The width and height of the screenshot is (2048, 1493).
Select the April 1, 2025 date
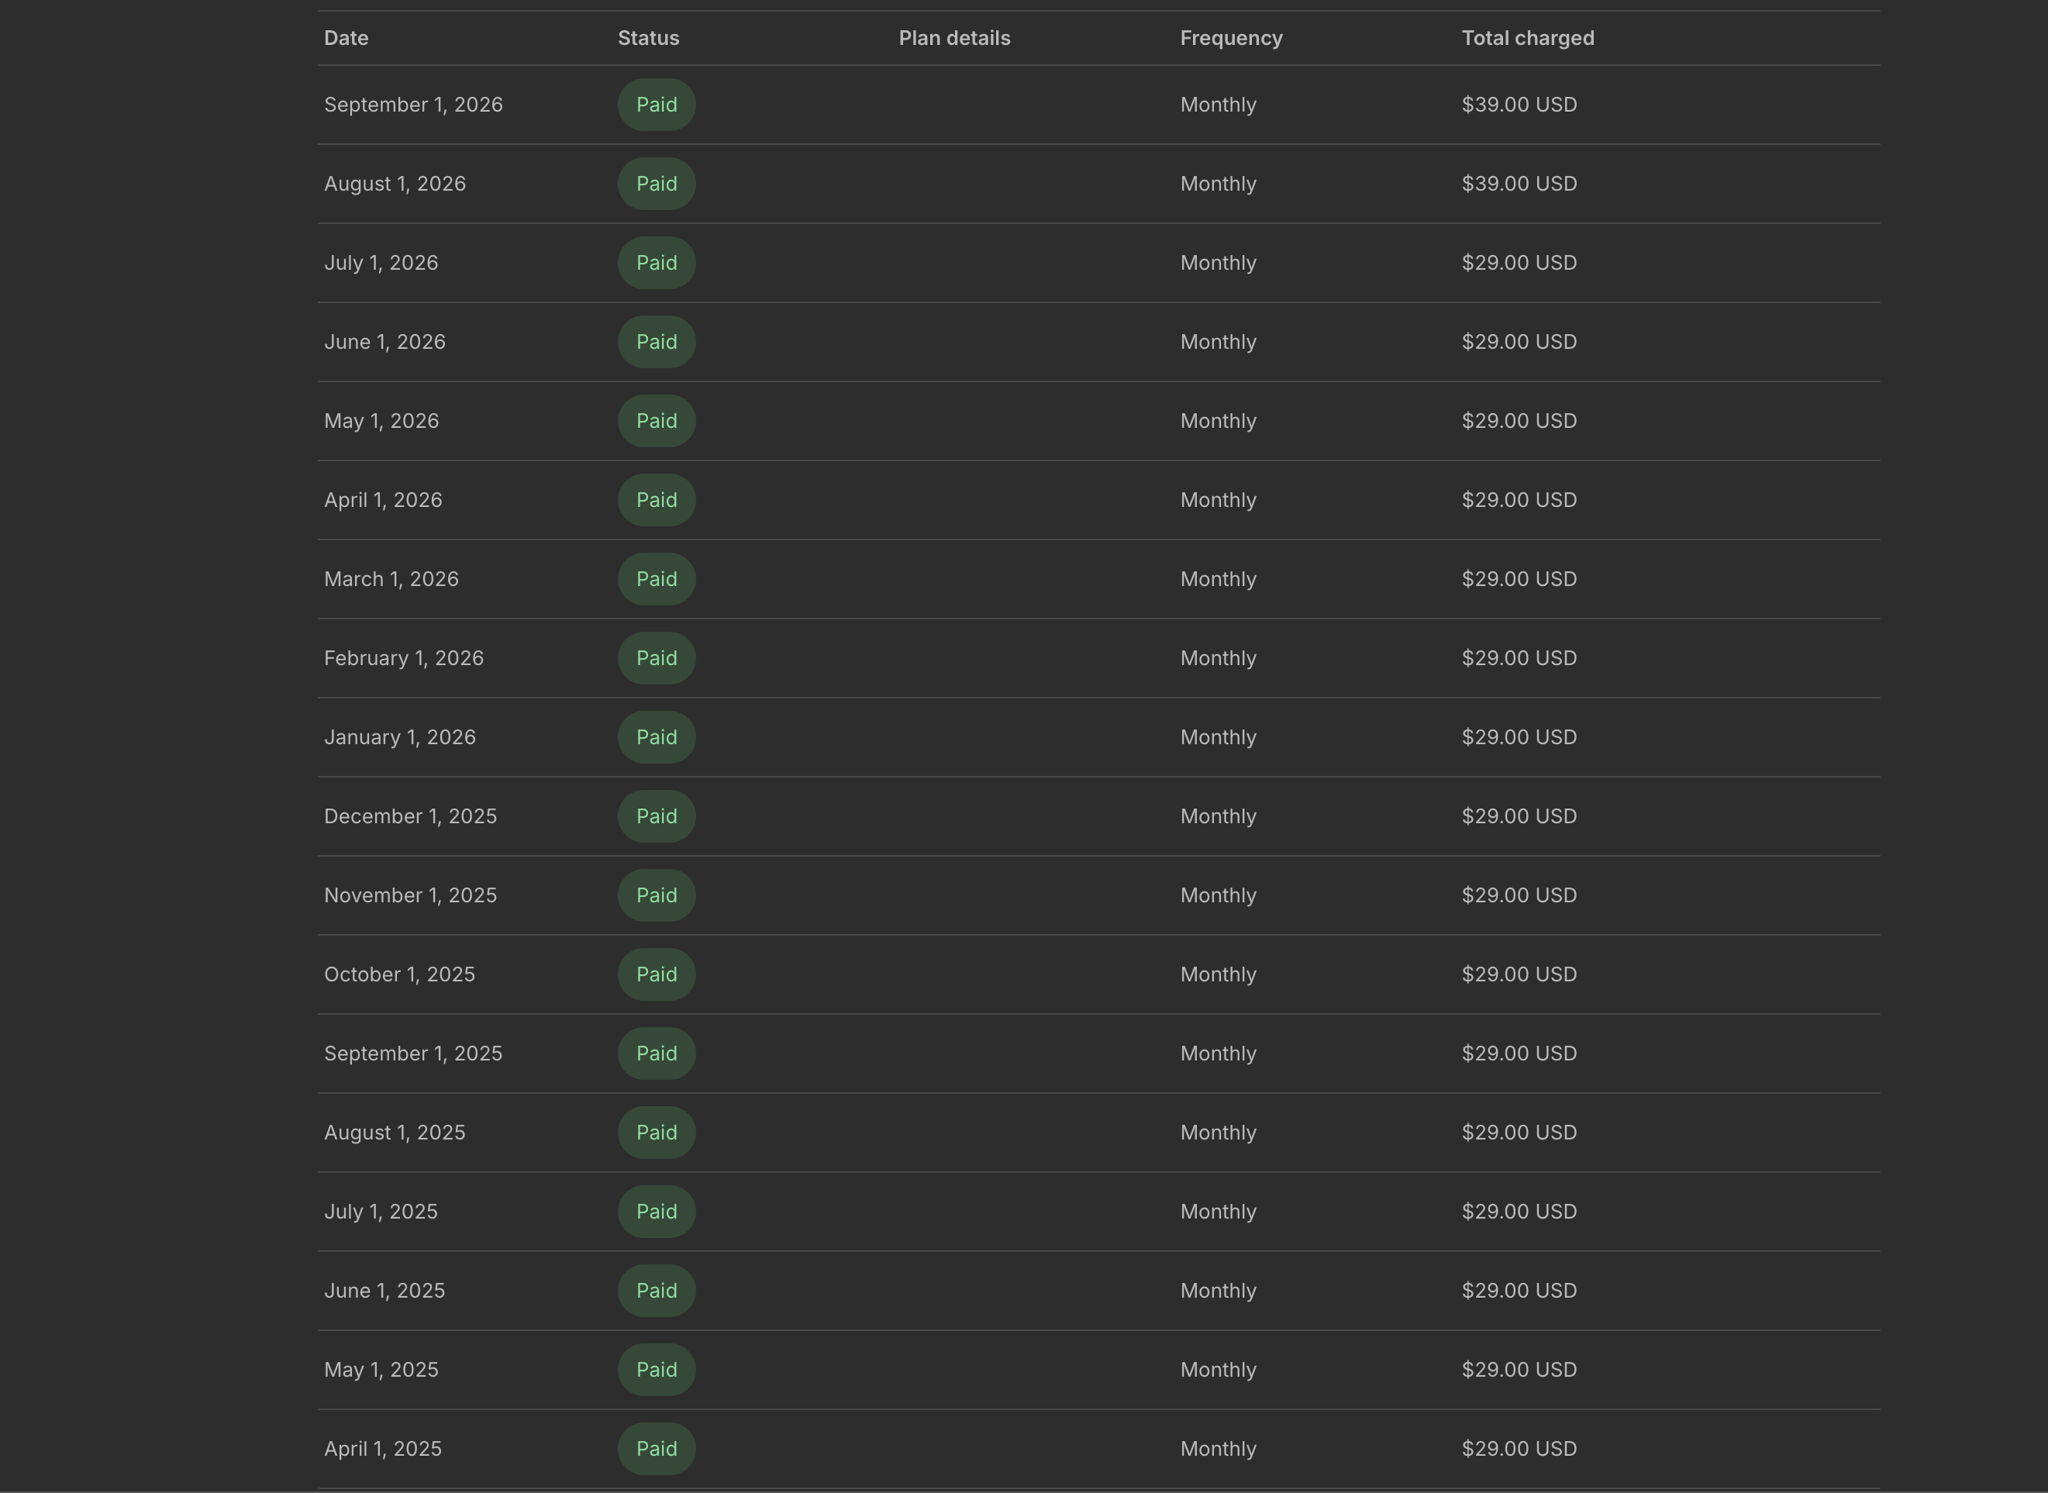[383, 1448]
